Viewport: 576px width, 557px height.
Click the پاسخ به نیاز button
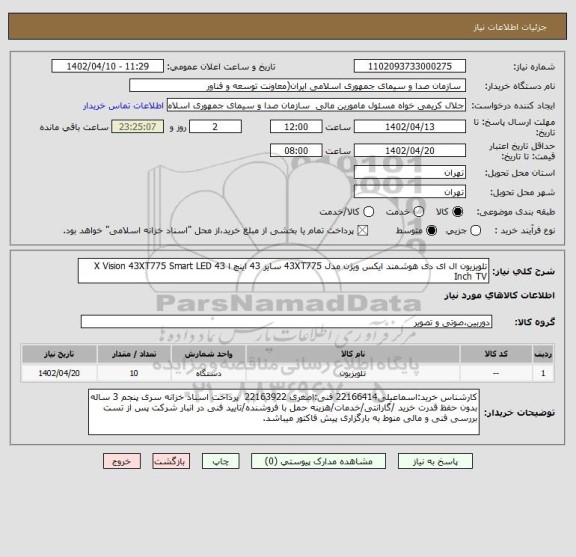pyautogui.click(x=435, y=461)
